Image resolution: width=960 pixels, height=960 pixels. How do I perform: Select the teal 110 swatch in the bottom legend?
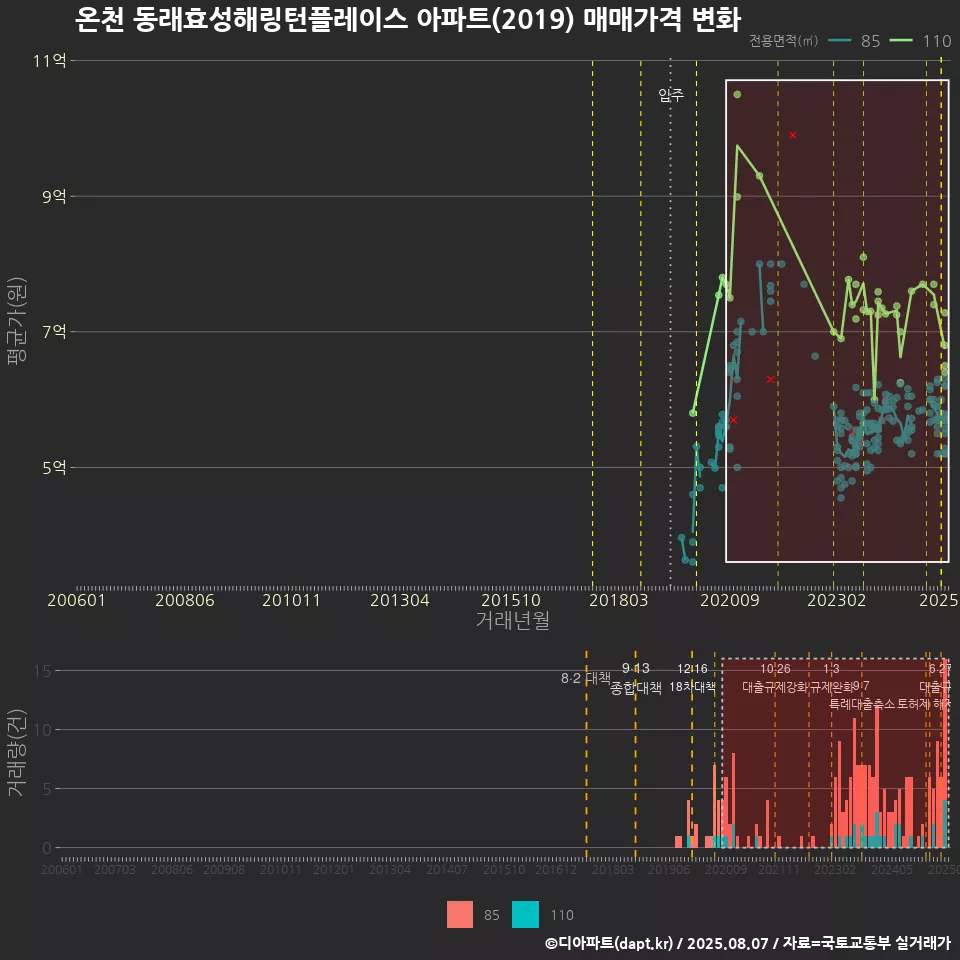tap(525, 915)
